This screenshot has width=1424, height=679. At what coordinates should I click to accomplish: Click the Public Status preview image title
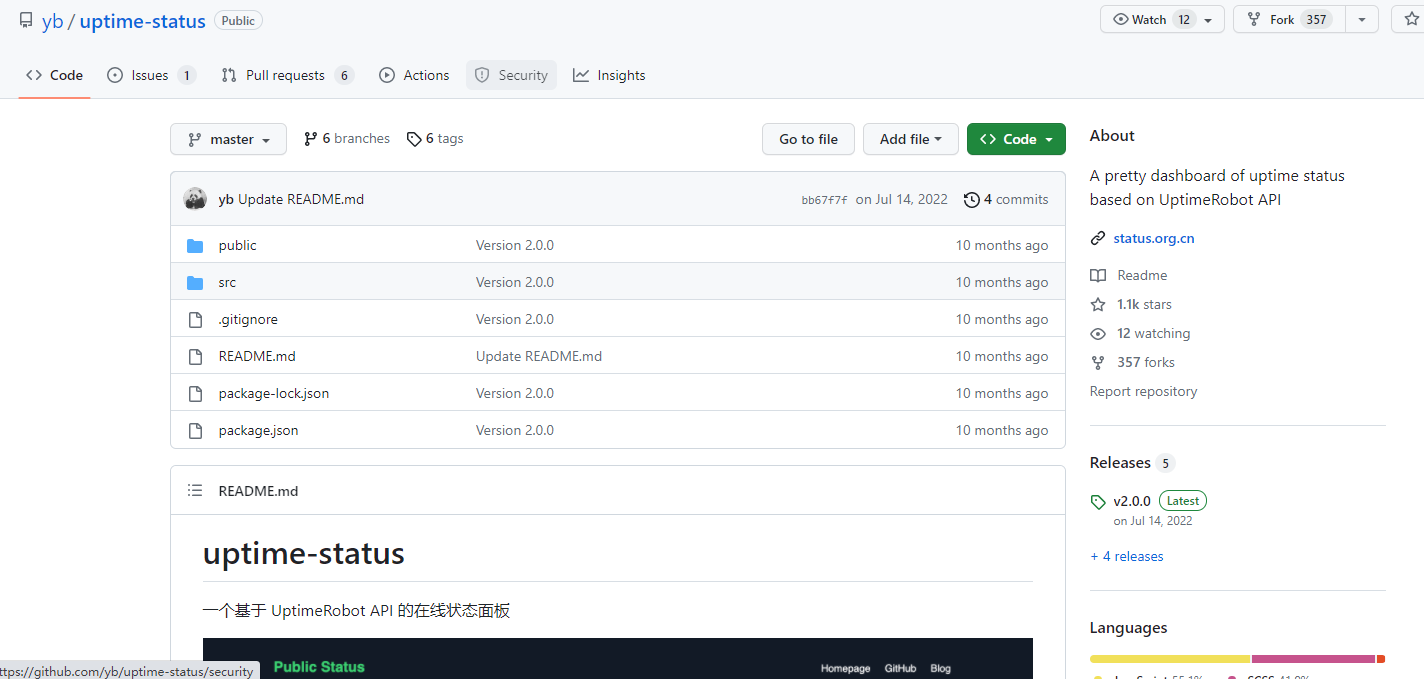click(319, 667)
